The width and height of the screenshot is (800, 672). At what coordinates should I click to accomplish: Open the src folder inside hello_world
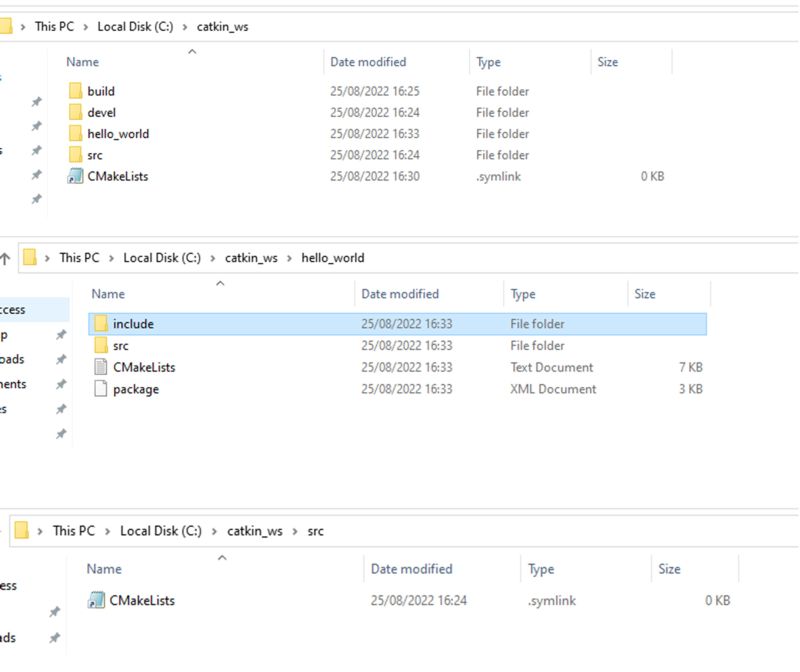tap(122, 345)
